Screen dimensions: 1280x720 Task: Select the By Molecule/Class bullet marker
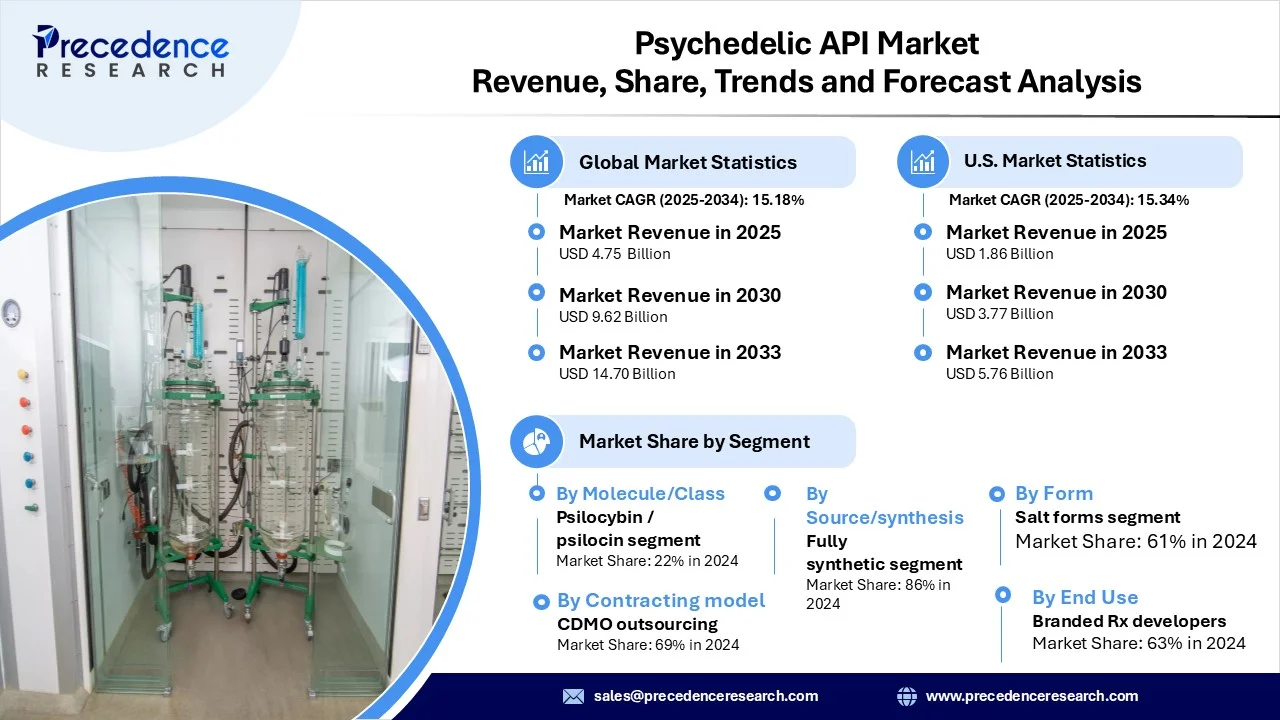[537, 493]
